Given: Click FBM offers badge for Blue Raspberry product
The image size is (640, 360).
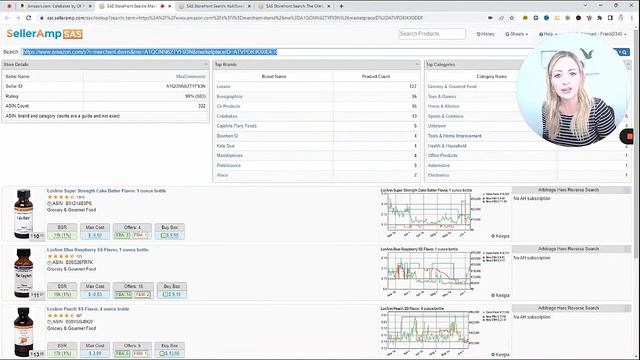Looking at the screenshot, I should 142,294.
